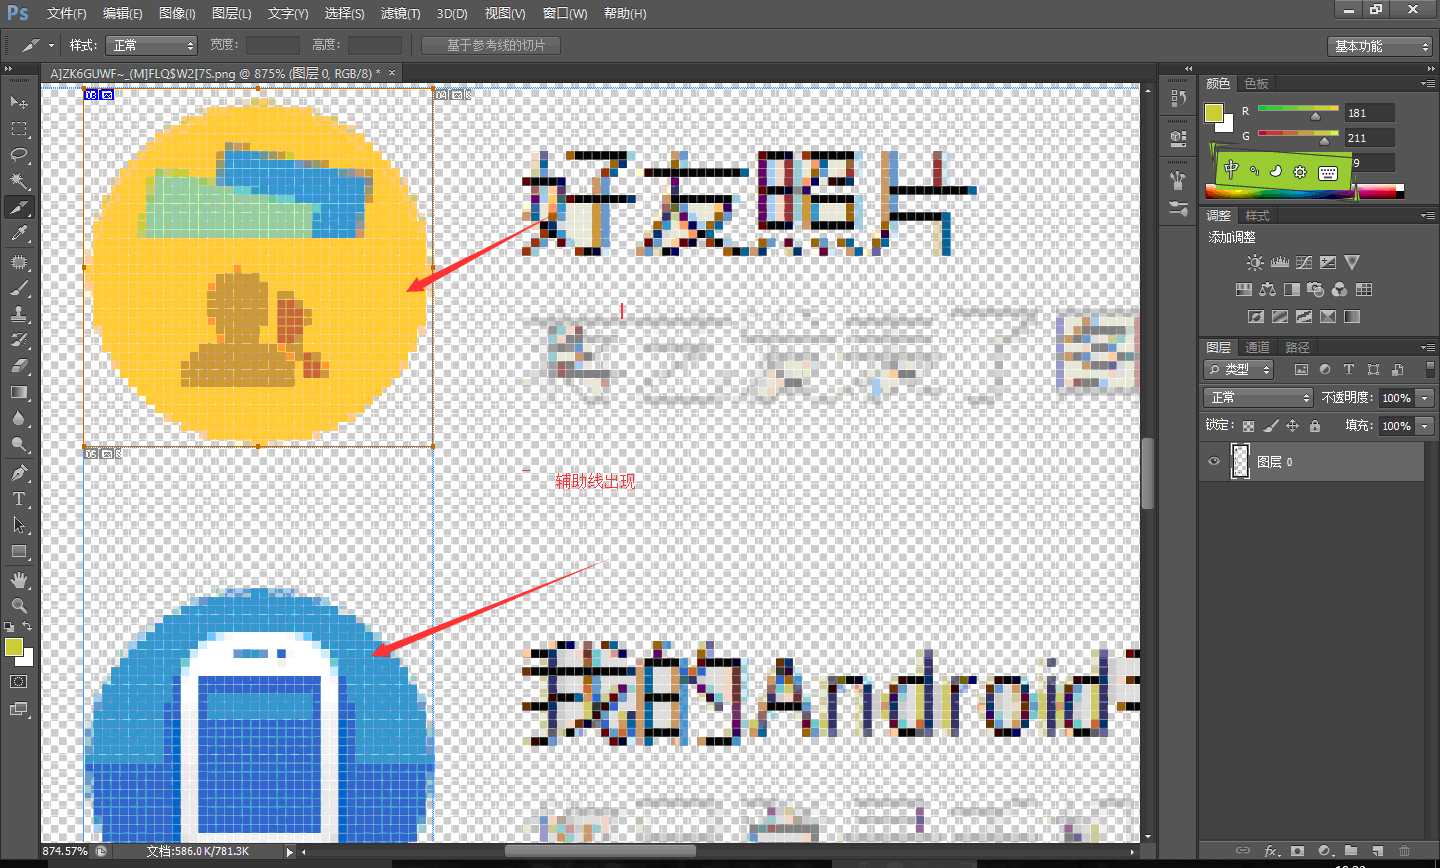Select the Dodge tool
The height and width of the screenshot is (868, 1440).
(19, 444)
